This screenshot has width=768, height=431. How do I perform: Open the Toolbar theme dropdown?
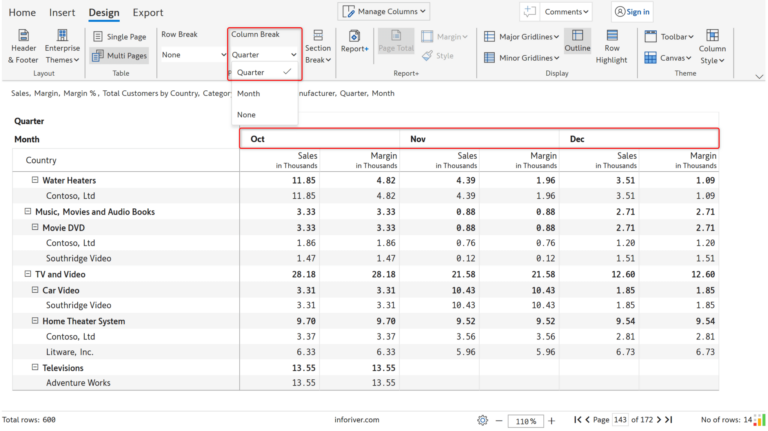click(669, 37)
